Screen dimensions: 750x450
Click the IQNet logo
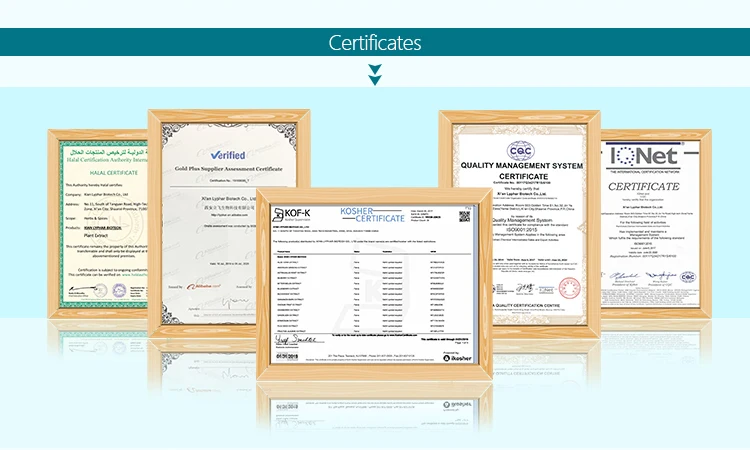644,156
